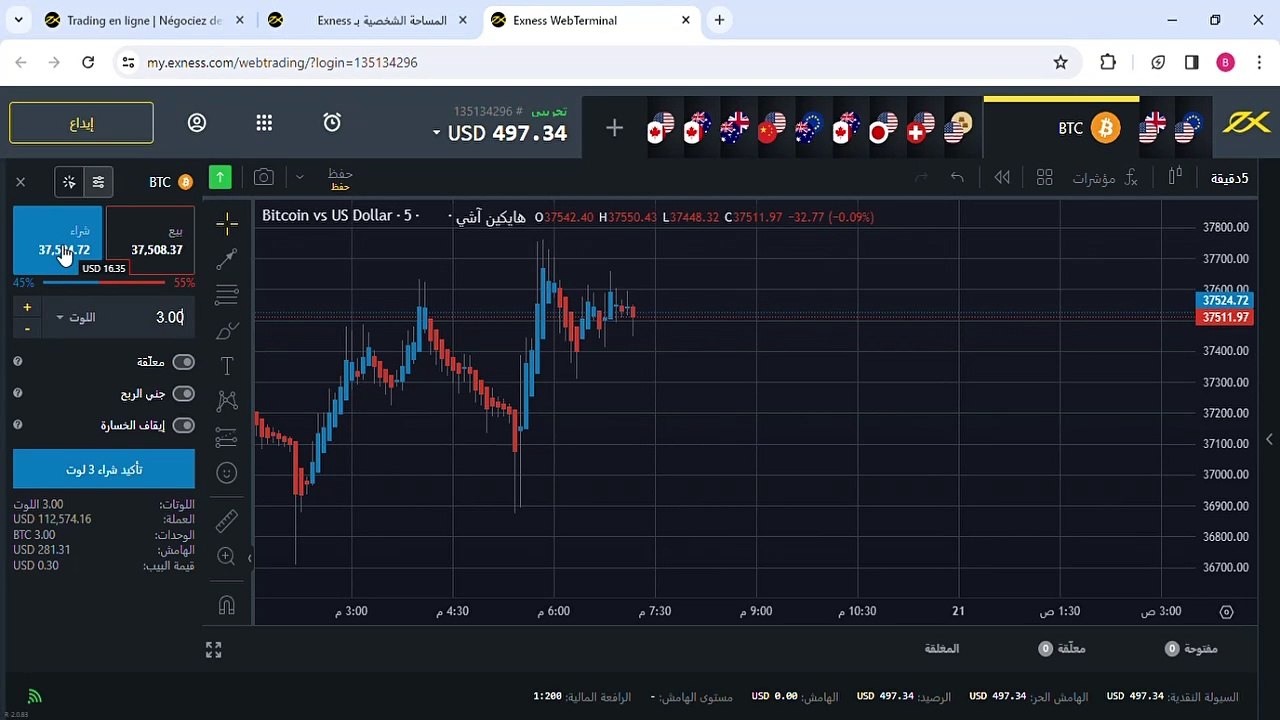Enable the stop loss (إيقاف الخسارة) toggle
Screen dimensions: 1280x720
[x=183, y=425]
